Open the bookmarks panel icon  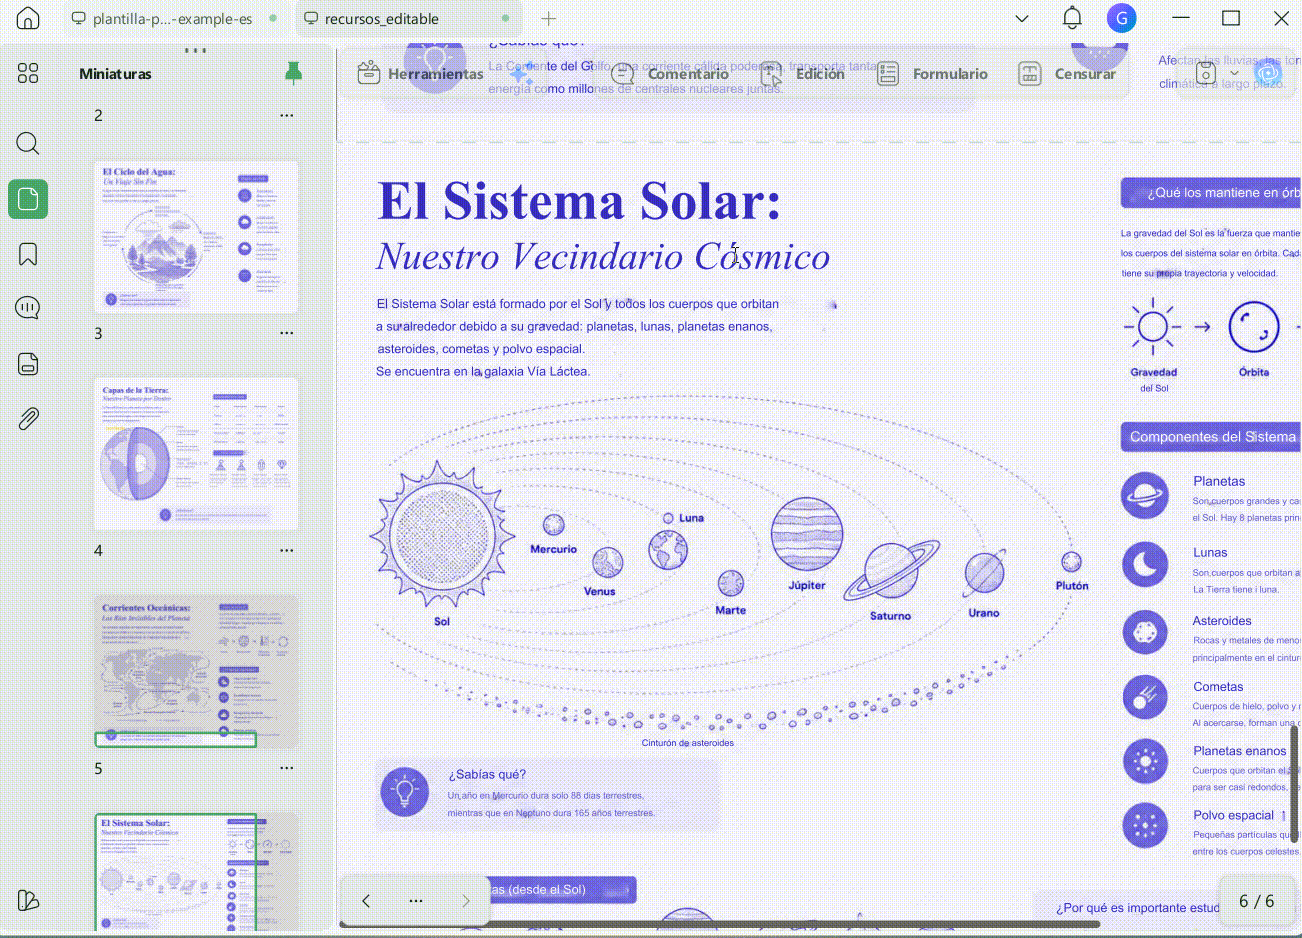[x=28, y=254]
